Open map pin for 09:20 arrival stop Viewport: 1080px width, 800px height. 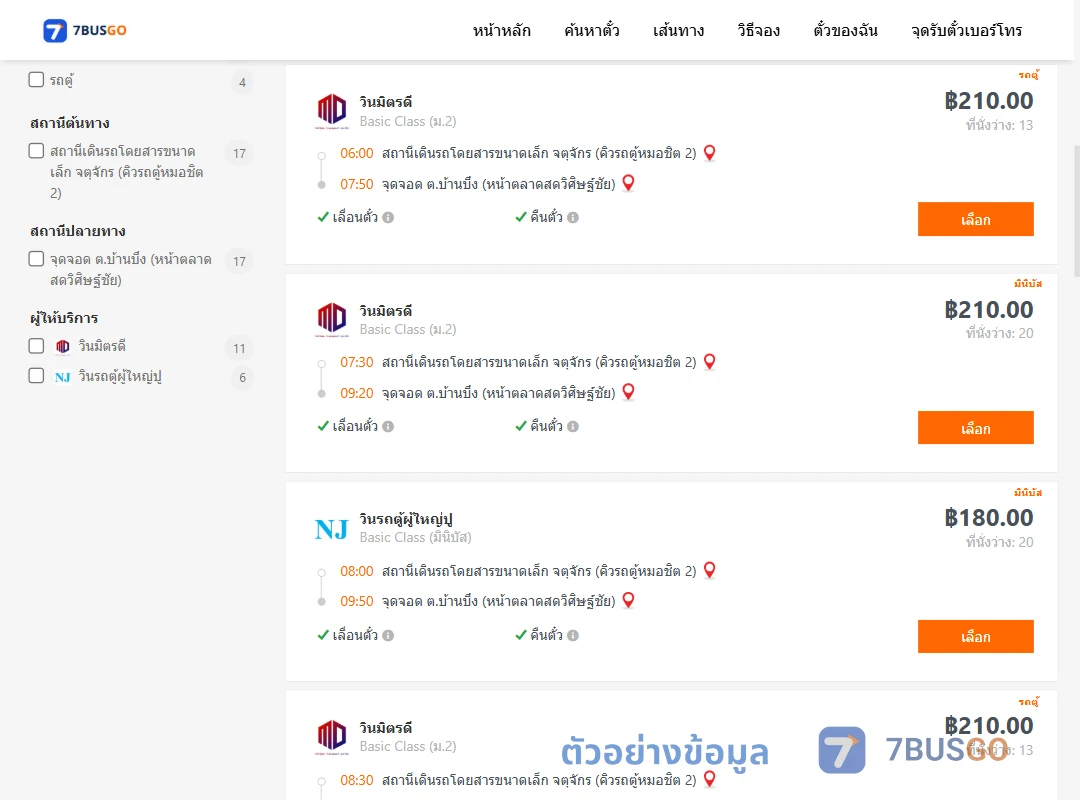tap(628, 392)
